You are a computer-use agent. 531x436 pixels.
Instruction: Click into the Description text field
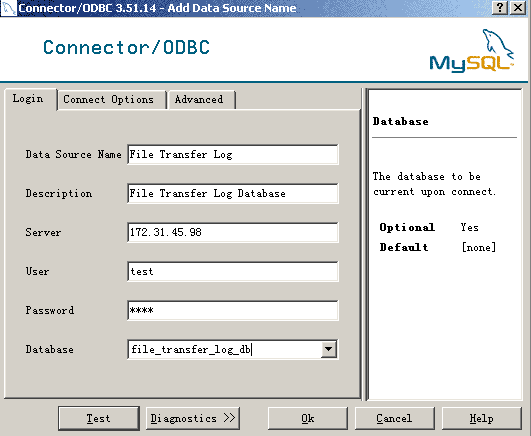click(233, 193)
